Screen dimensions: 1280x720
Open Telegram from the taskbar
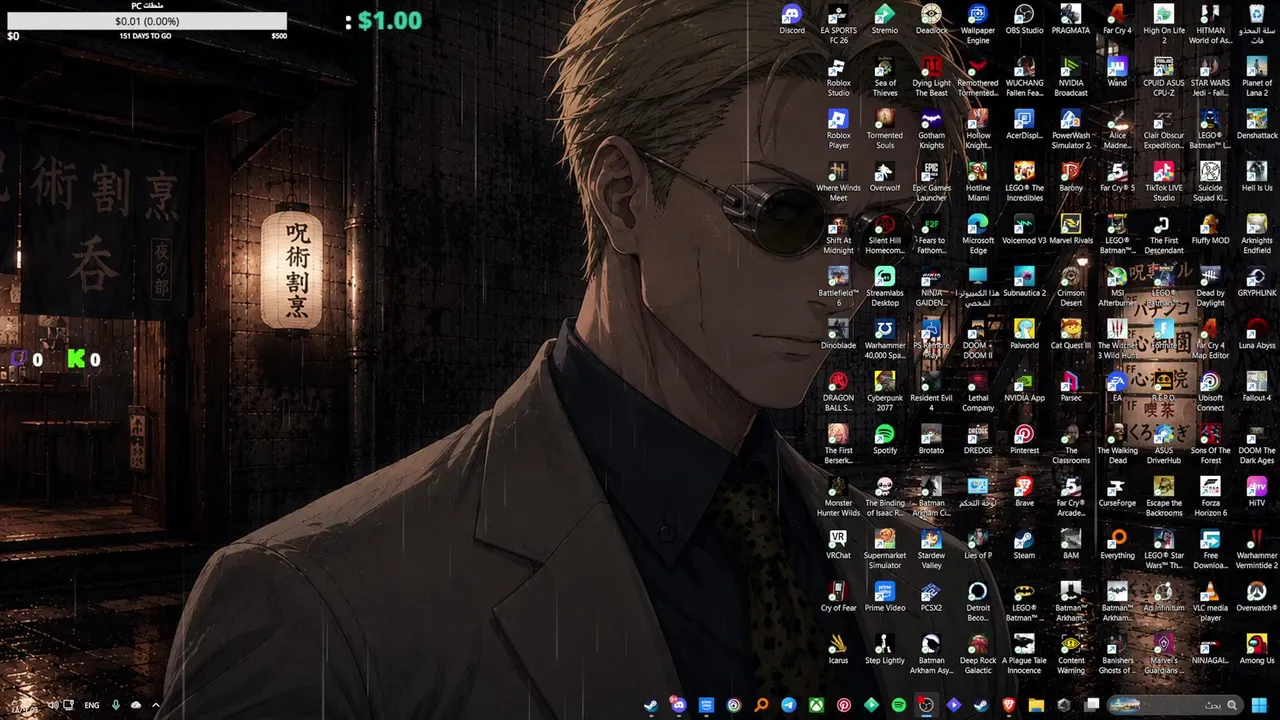click(x=789, y=705)
